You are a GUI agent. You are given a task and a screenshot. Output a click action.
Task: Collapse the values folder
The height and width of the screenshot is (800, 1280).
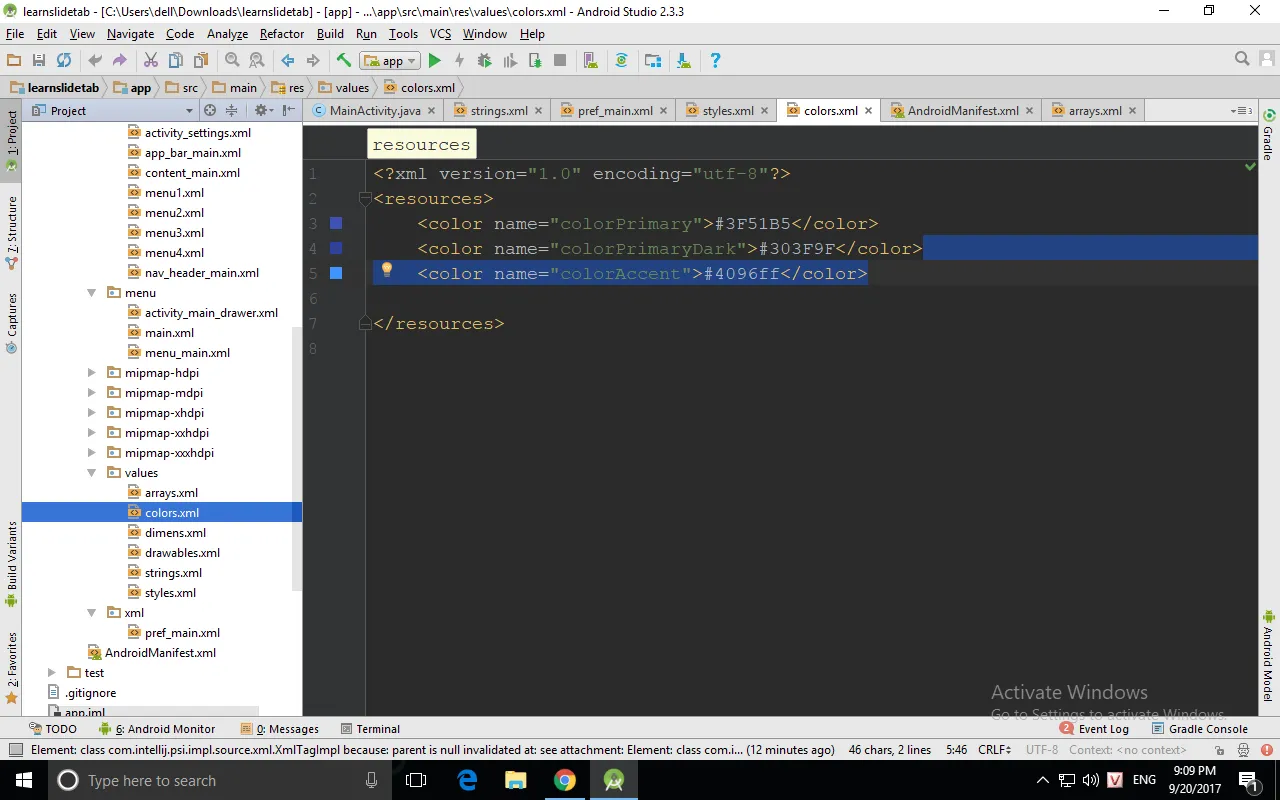point(91,473)
